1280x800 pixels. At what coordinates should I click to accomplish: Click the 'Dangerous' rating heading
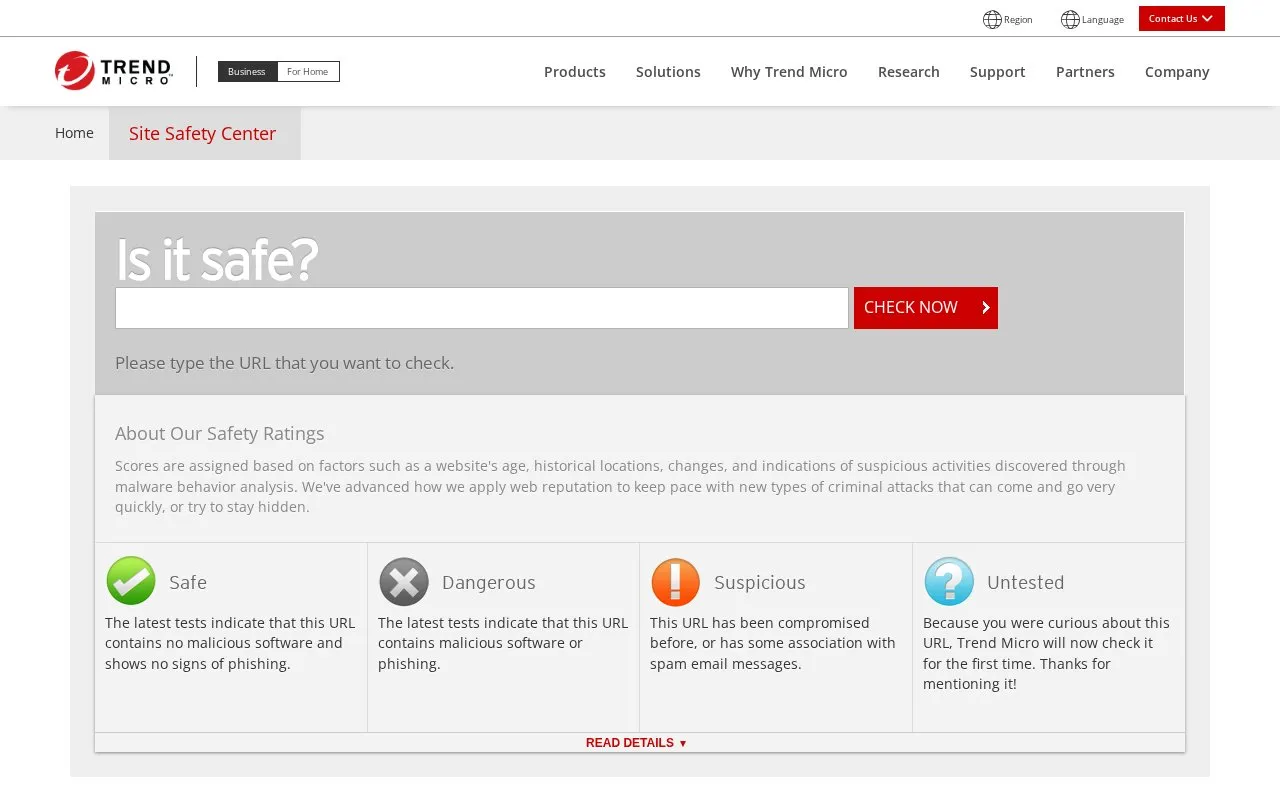[x=489, y=582]
